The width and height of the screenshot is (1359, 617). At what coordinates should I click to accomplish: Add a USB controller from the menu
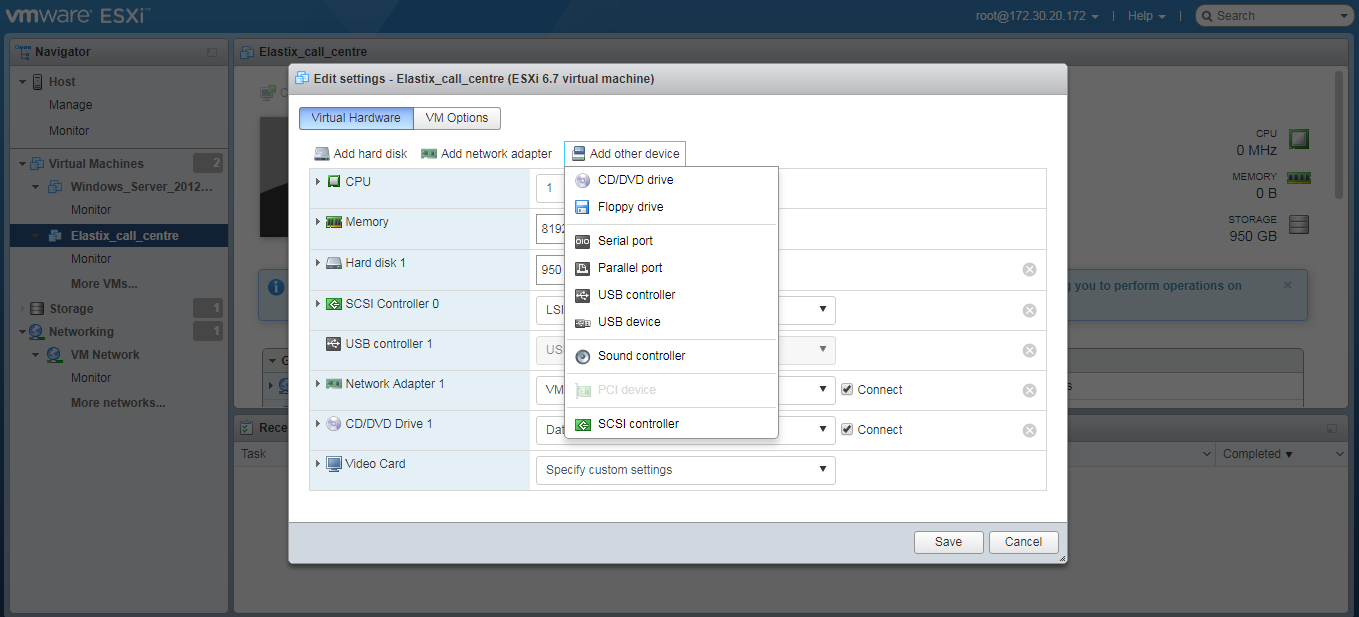coord(671,295)
